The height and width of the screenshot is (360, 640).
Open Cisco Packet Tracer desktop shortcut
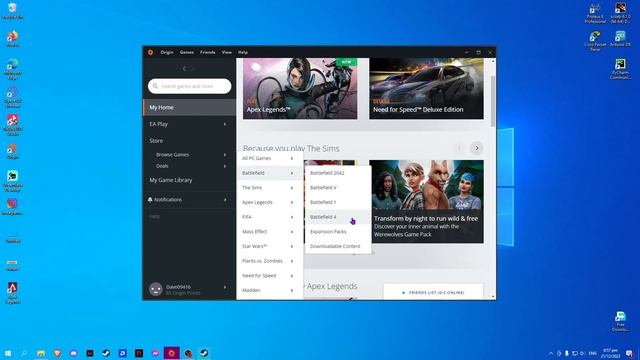pyautogui.click(x=595, y=41)
